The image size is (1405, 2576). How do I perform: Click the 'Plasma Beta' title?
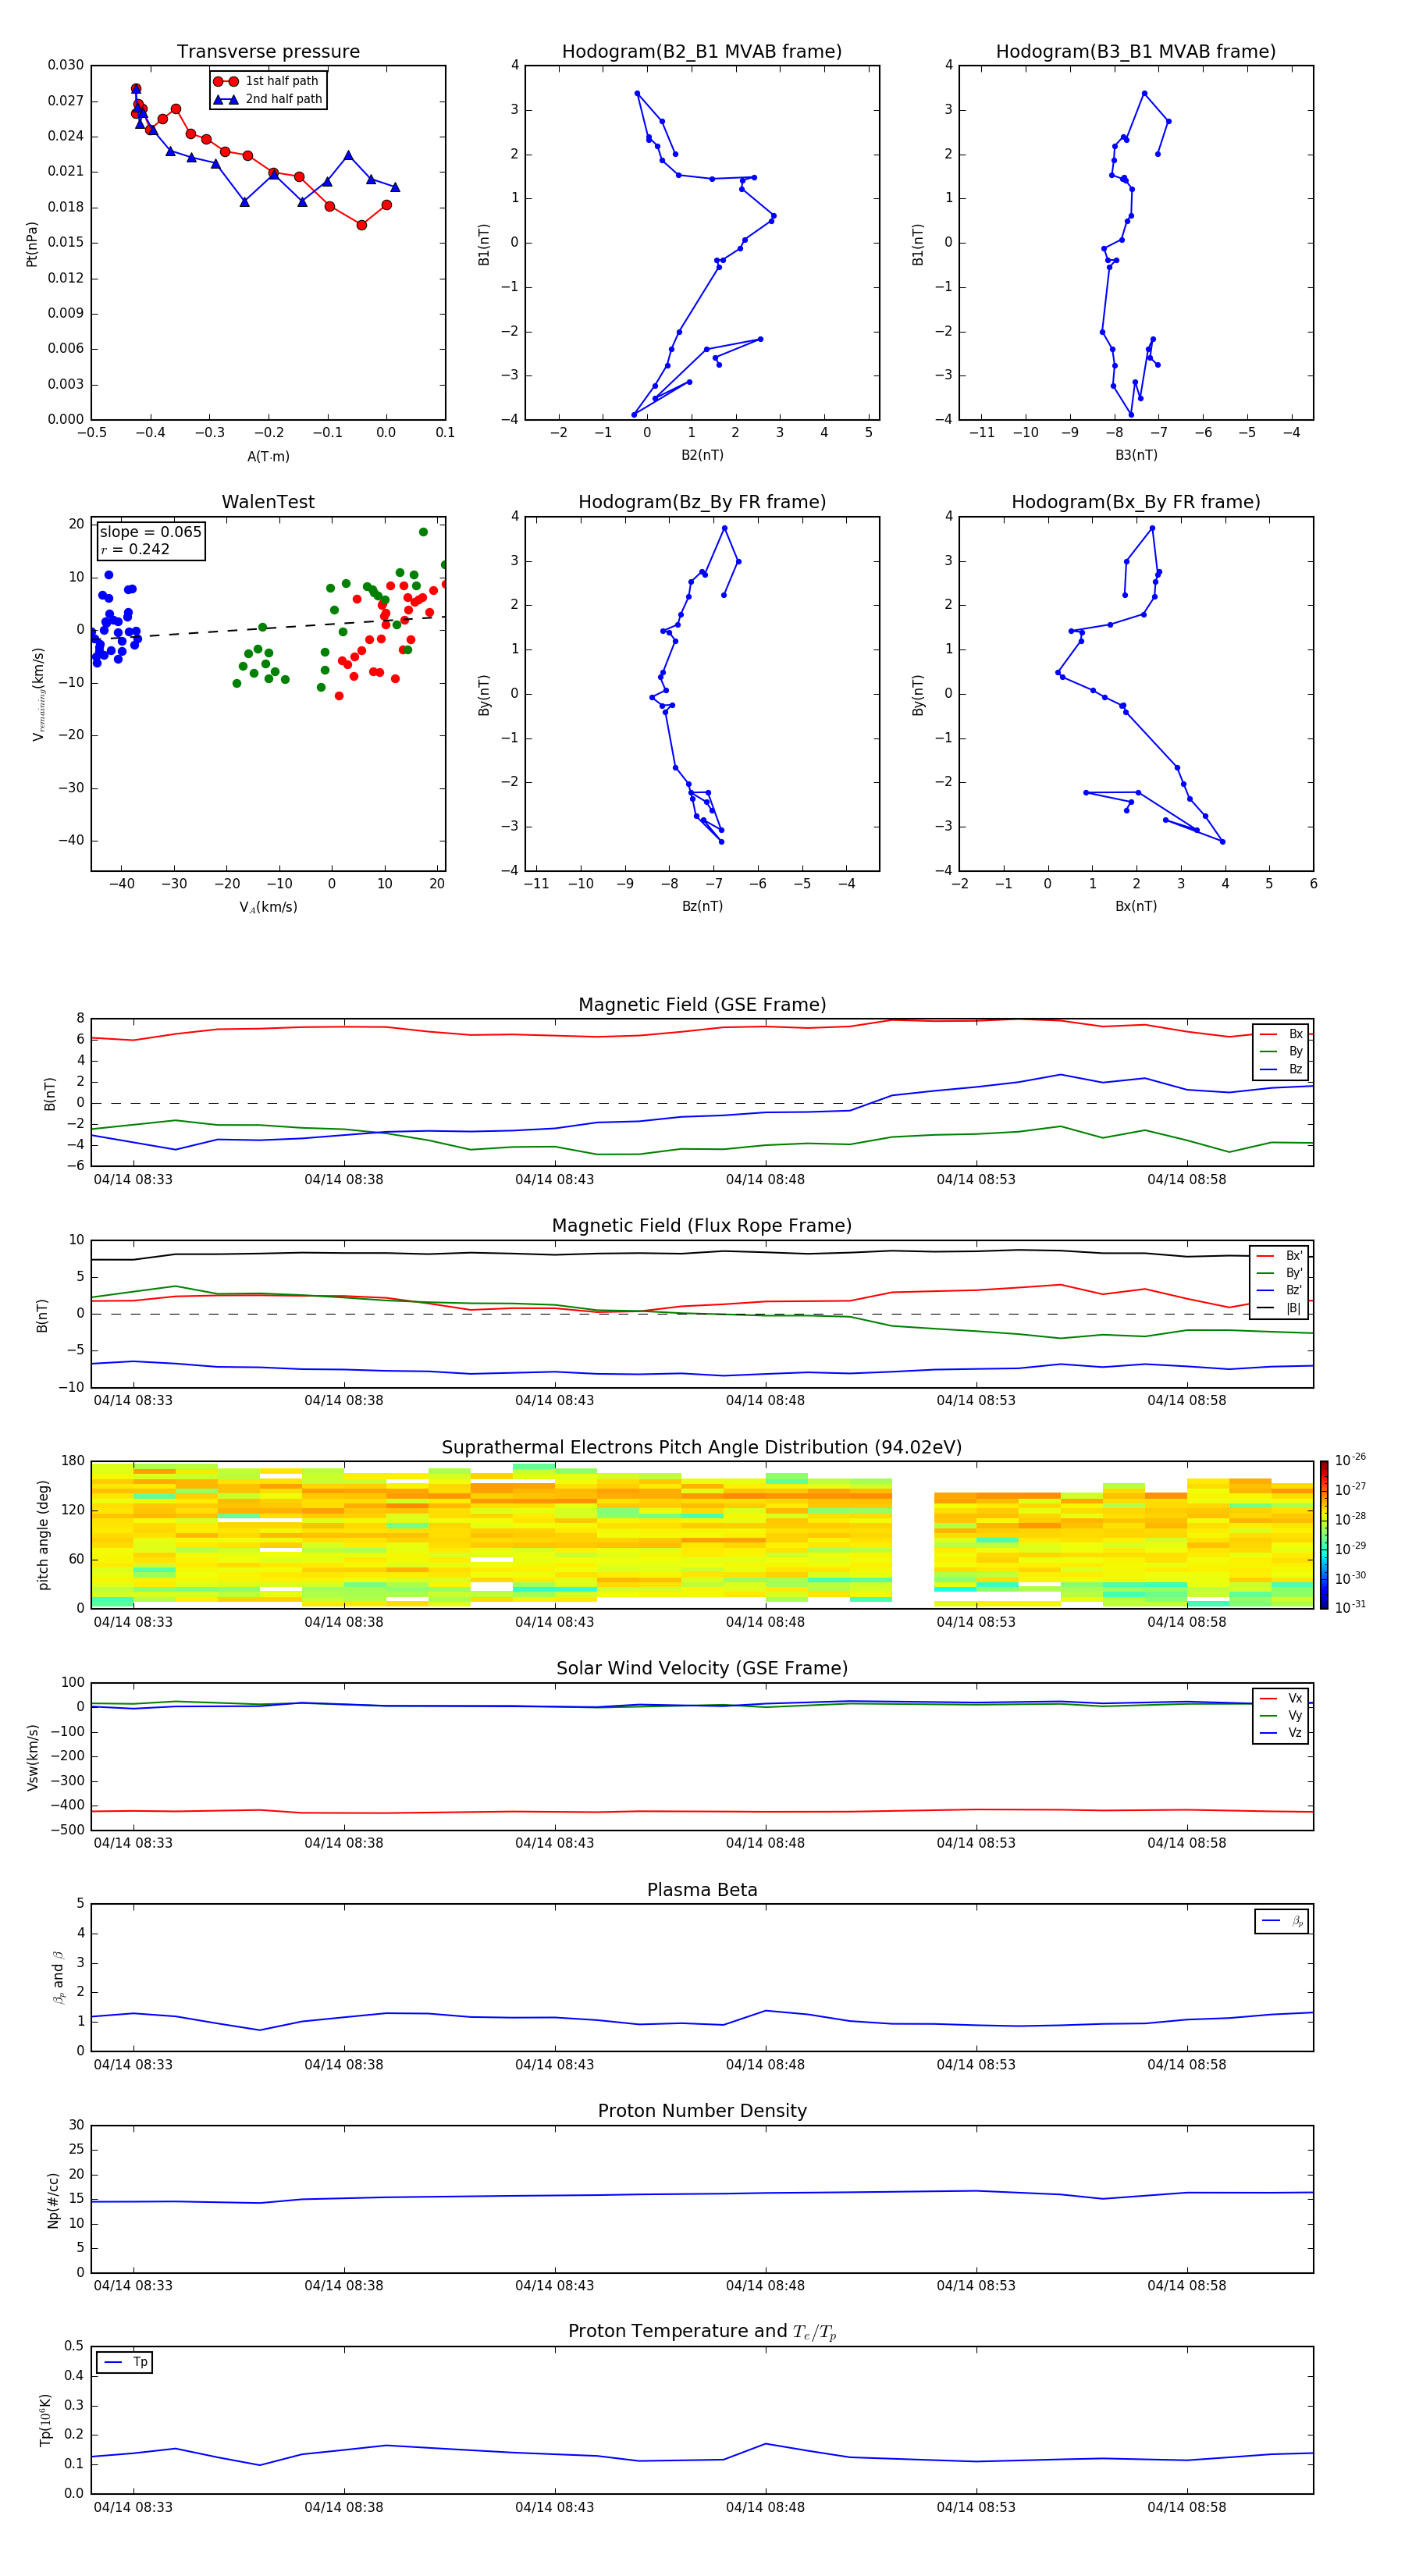click(x=702, y=1890)
